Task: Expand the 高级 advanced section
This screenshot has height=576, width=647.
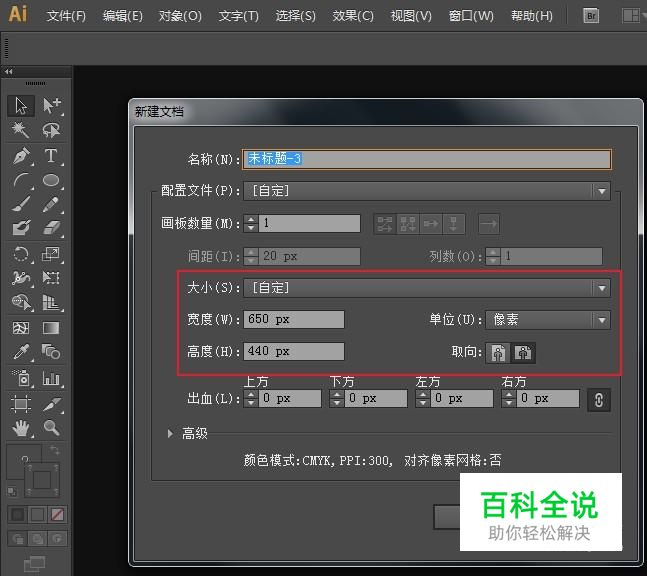Action: tap(170, 433)
